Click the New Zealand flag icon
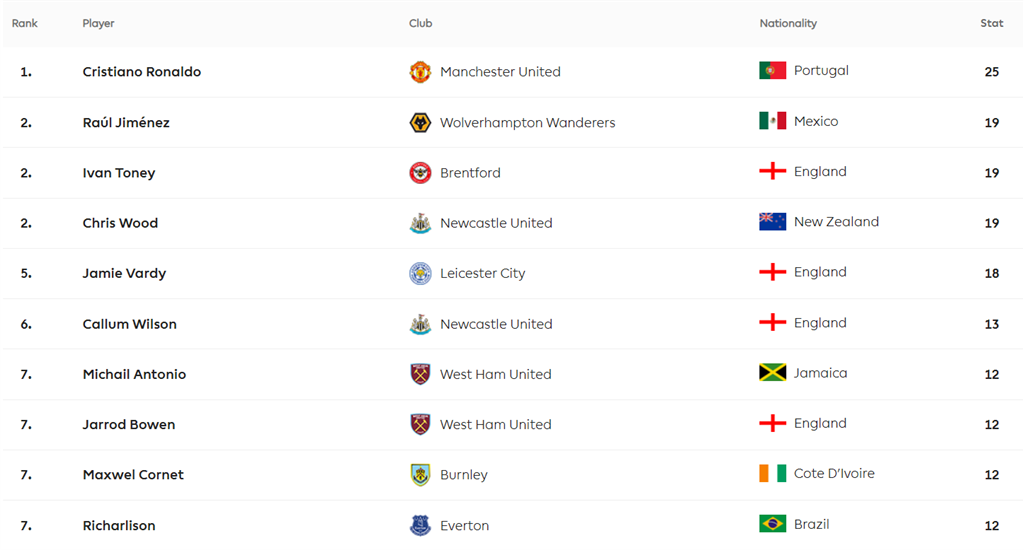1024x550 pixels. pos(772,222)
